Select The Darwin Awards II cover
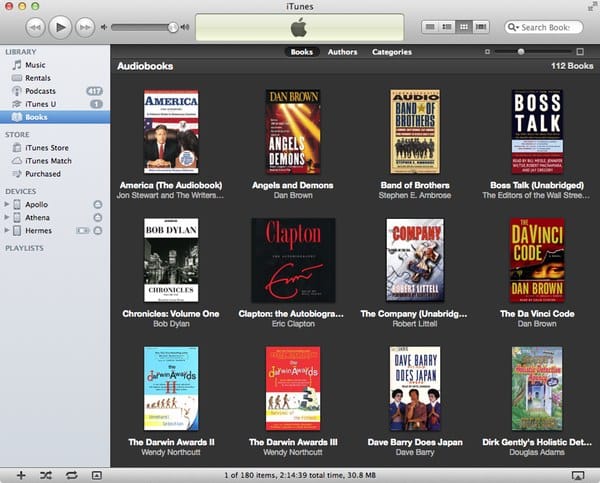600x483 pixels. point(171,388)
